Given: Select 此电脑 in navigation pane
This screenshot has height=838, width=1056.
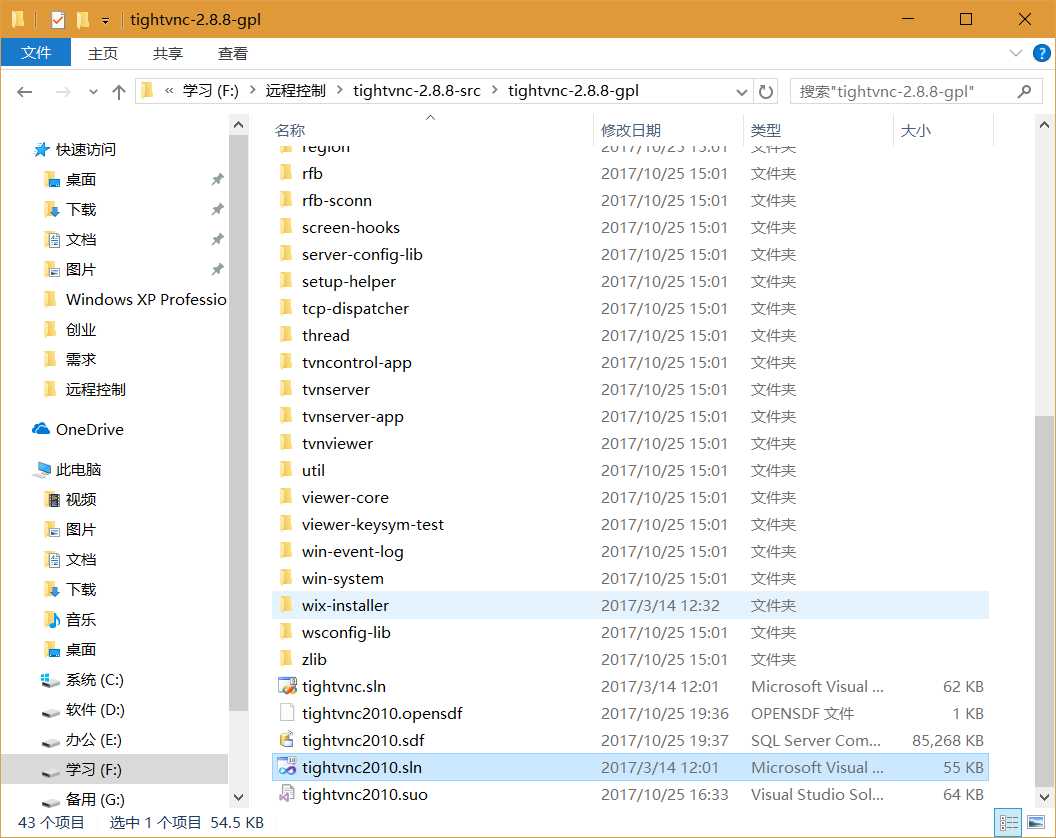Looking at the screenshot, I should pyautogui.click(x=67, y=470).
